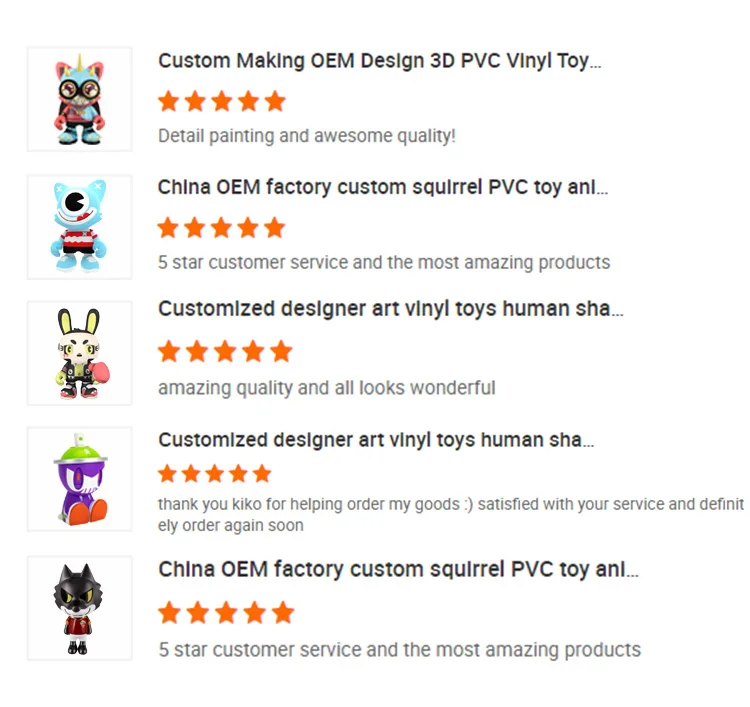Click fifth star of the 'Detail painting' review

coord(275,101)
